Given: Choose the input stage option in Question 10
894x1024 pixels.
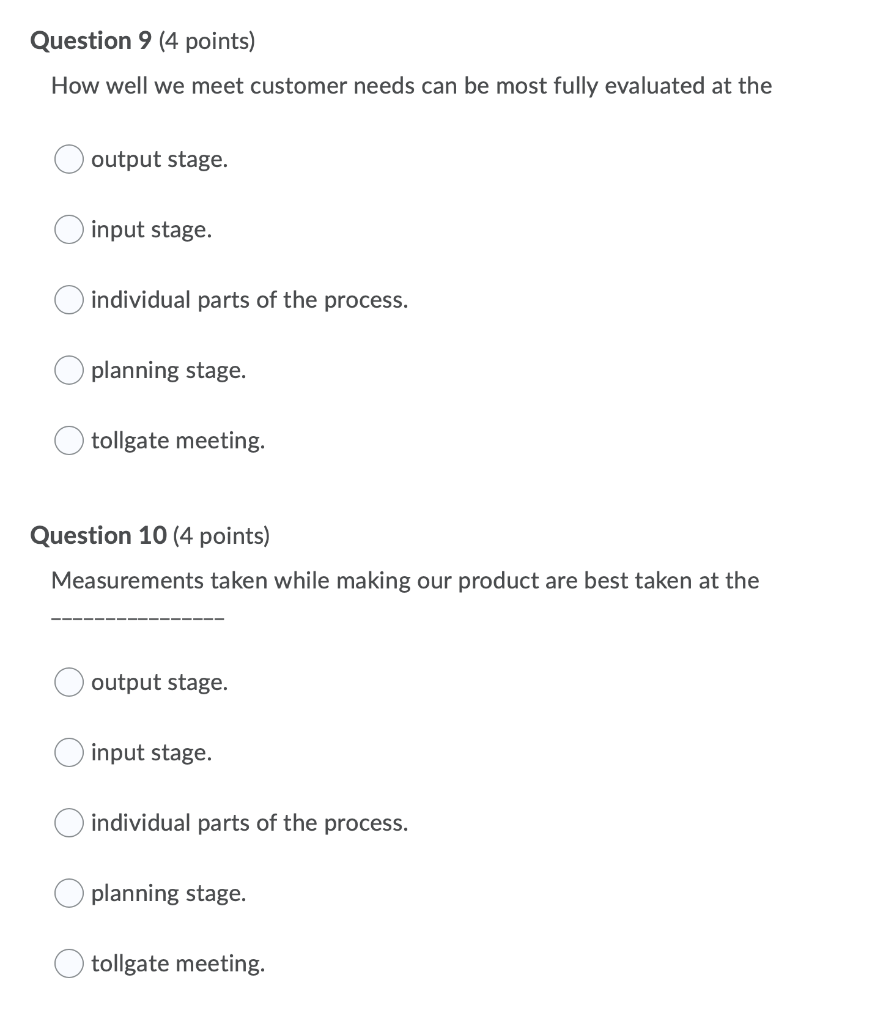Looking at the screenshot, I should [x=68, y=752].
